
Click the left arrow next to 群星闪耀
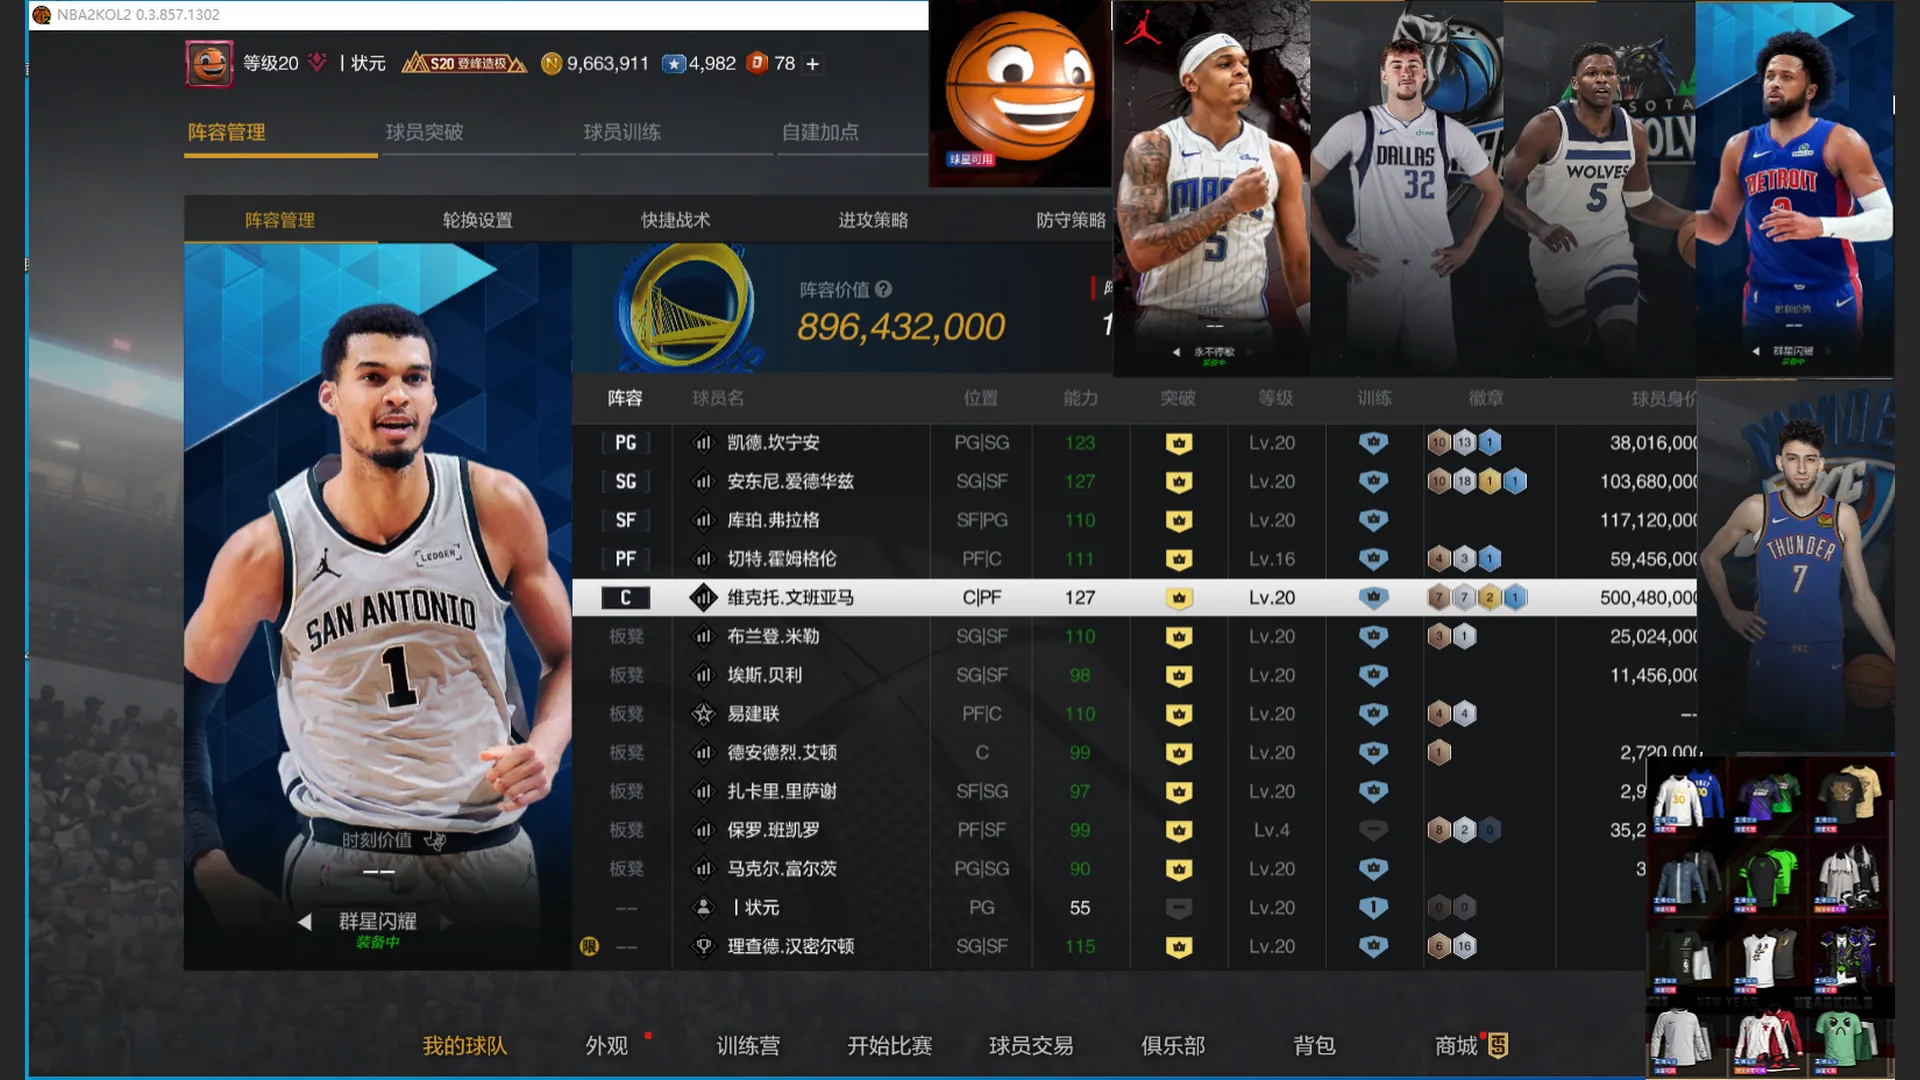tap(305, 922)
